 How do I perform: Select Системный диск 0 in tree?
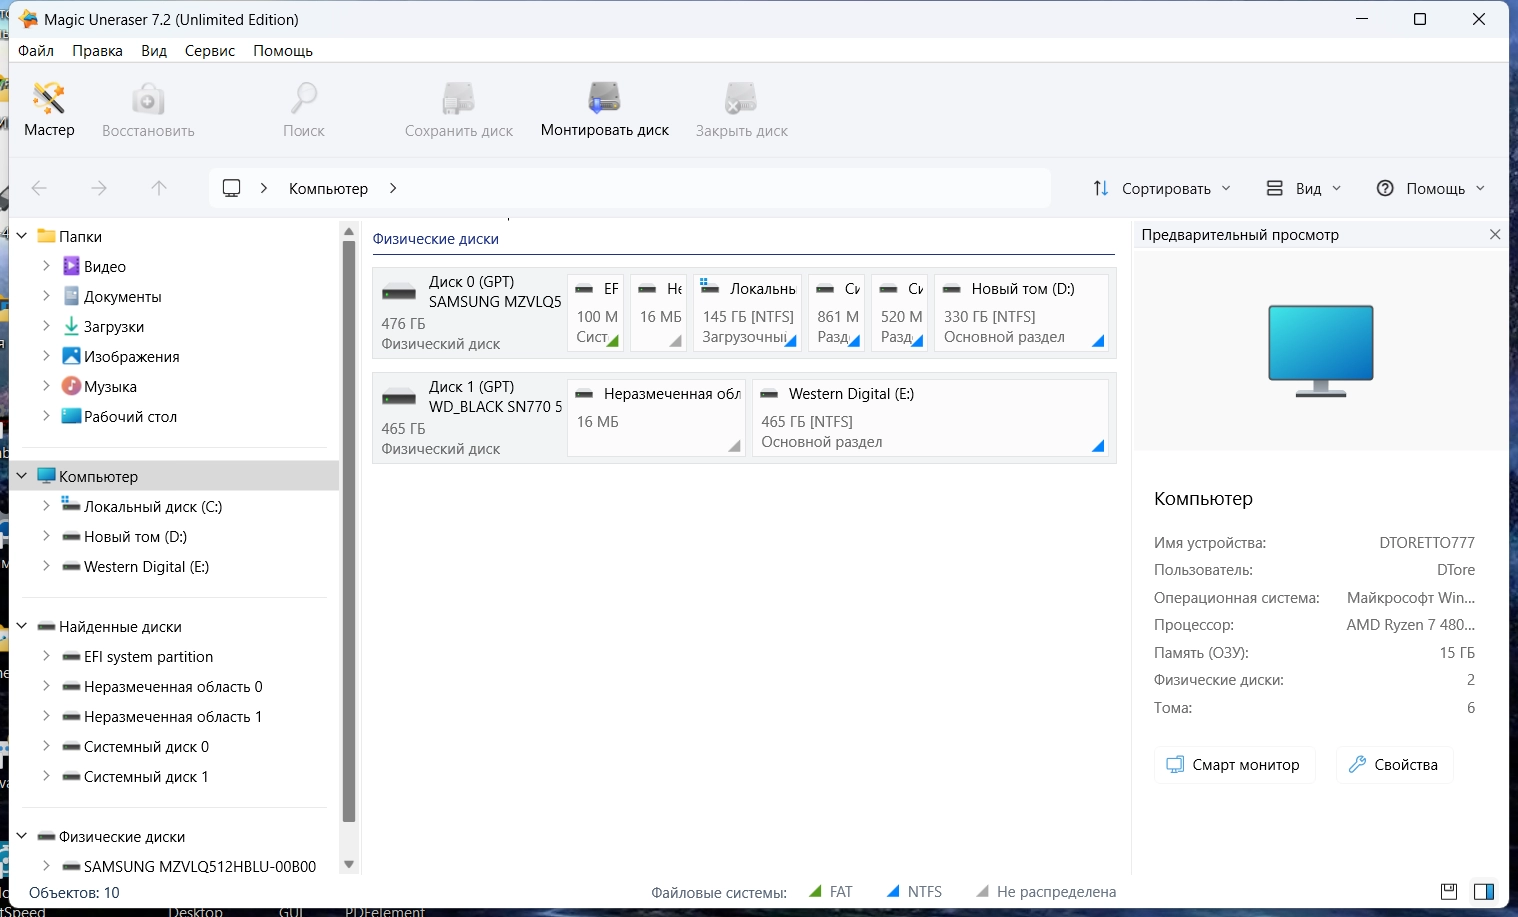pyautogui.click(x=146, y=746)
